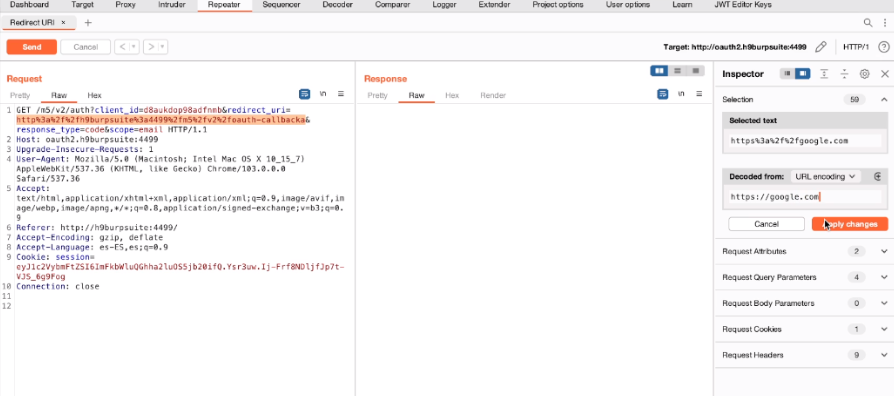Send the request
Image resolution: width=894 pixels, height=396 pixels.
(32, 47)
